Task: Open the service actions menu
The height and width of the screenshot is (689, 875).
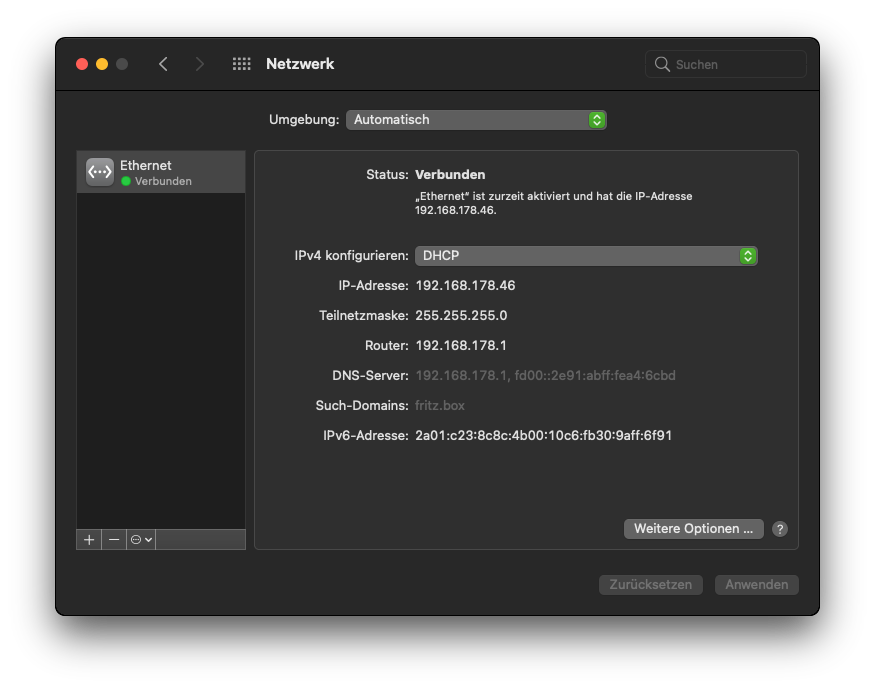Action: (x=141, y=539)
